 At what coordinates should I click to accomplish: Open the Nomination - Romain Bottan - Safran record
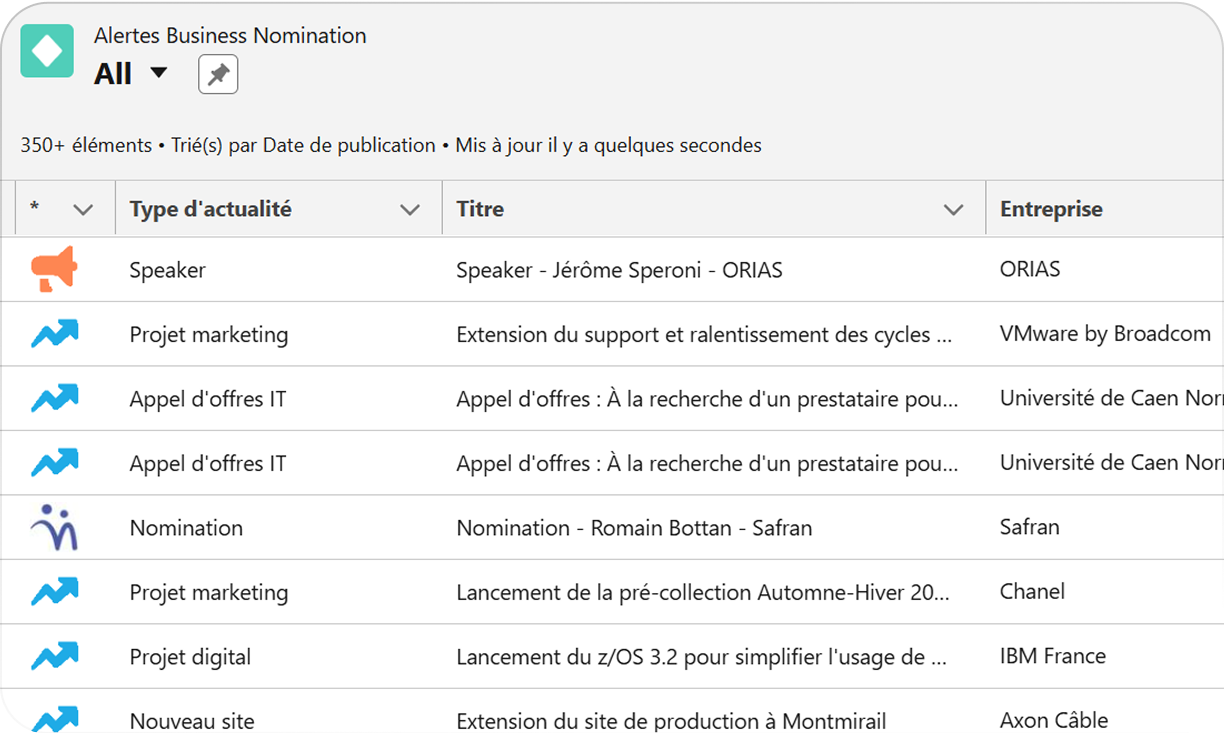coord(634,528)
